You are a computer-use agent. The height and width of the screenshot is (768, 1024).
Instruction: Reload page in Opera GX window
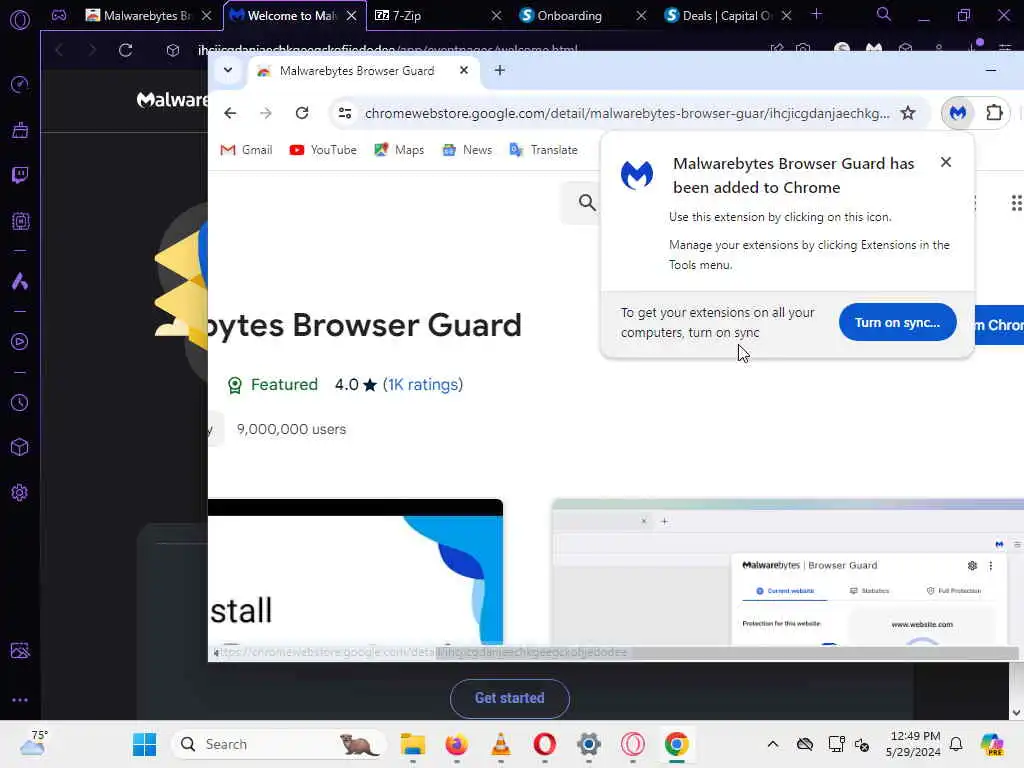pyautogui.click(x=125, y=50)
